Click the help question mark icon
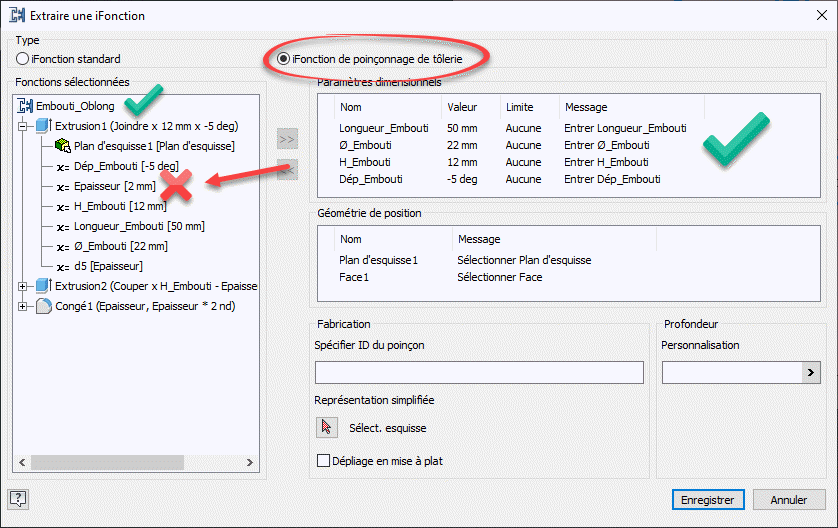 point(17,499)
